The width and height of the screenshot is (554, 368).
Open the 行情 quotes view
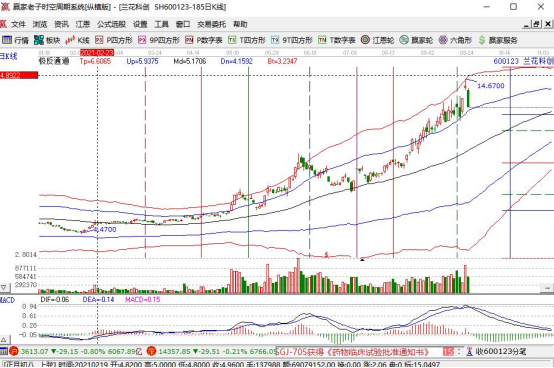[15, 40]
